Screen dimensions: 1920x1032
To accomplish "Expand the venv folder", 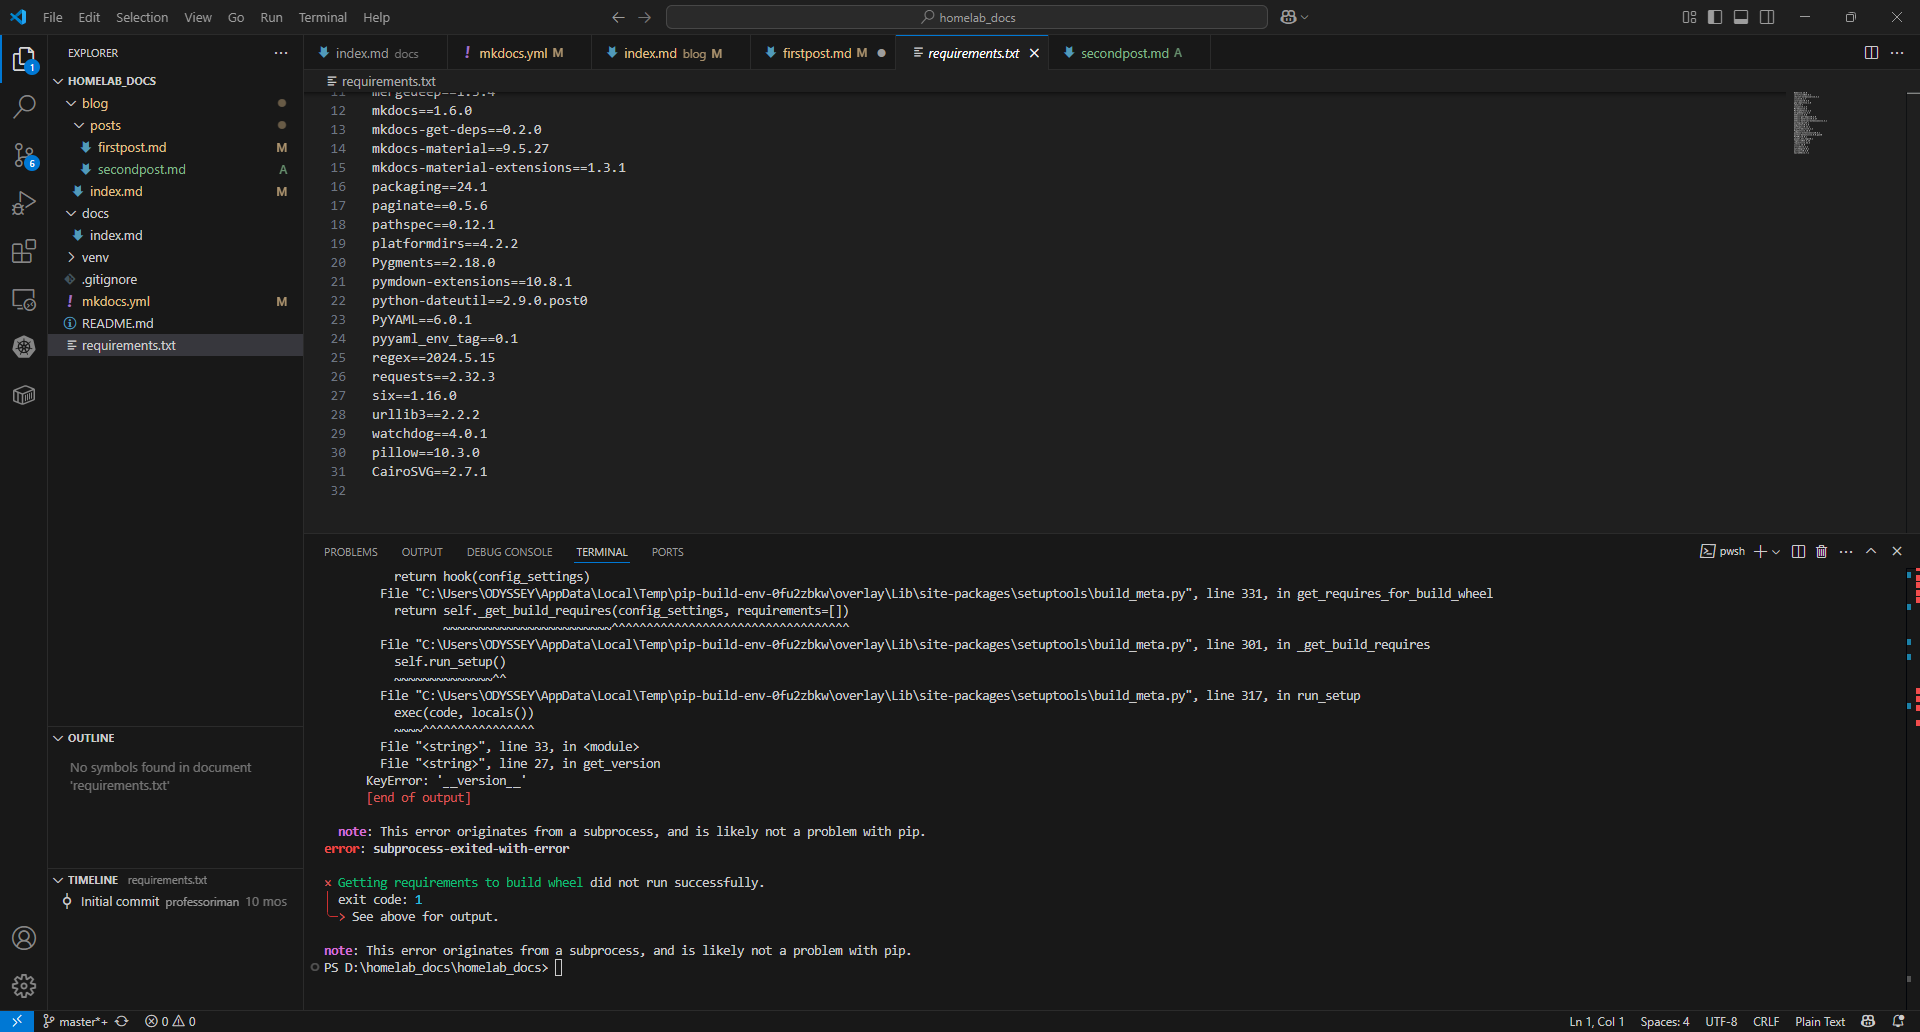I will (x=95, y=257).
